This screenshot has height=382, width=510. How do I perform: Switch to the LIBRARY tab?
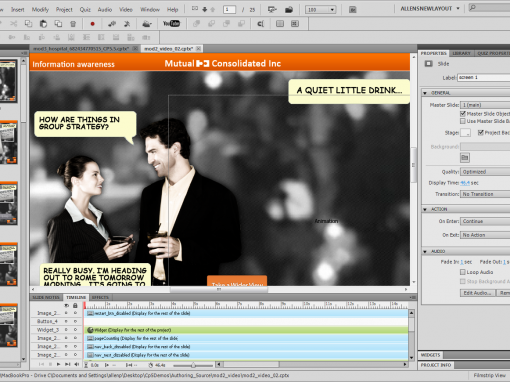(x=461, y=53)
